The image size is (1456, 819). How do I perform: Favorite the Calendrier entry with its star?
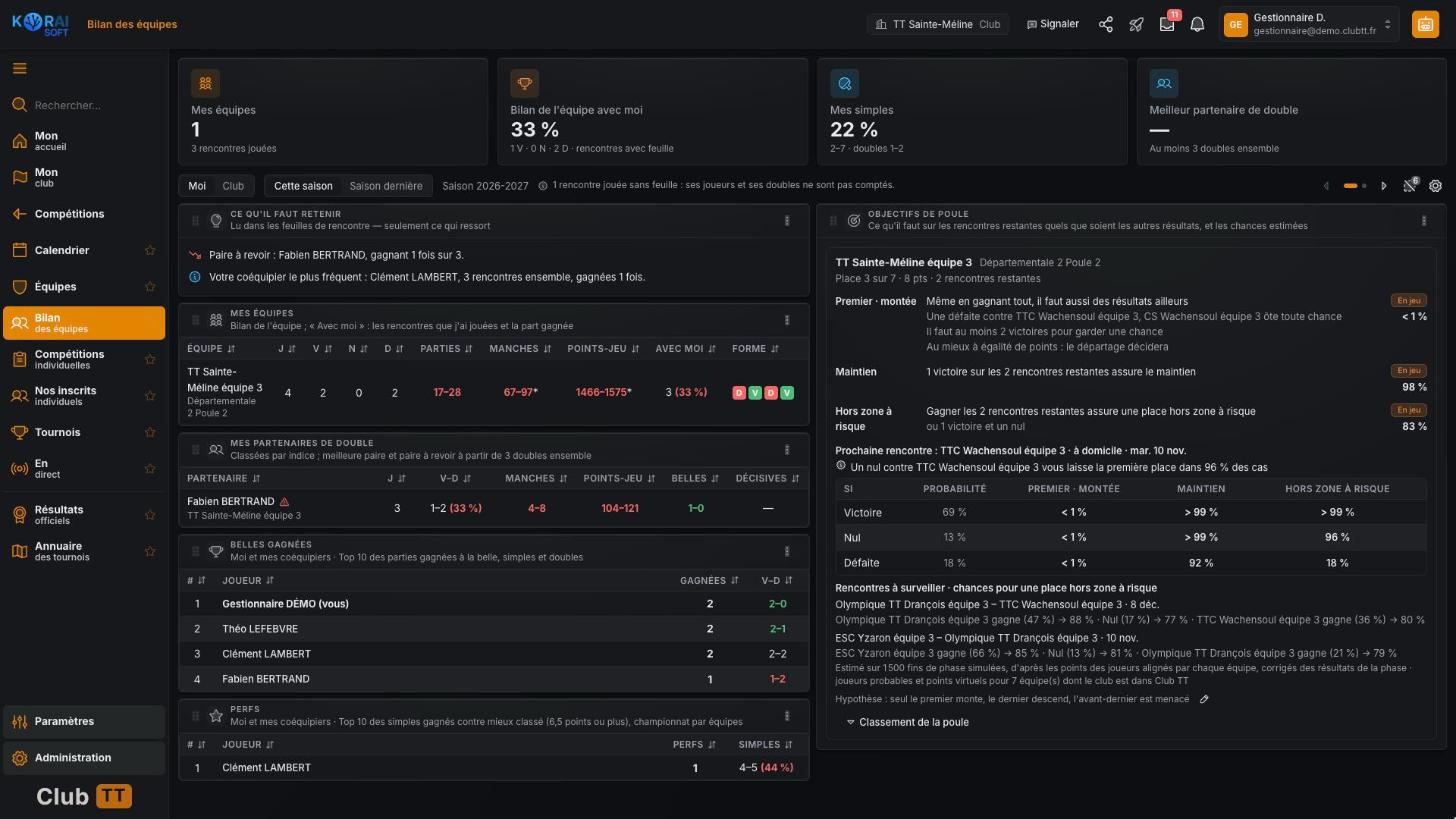[150, 250]
